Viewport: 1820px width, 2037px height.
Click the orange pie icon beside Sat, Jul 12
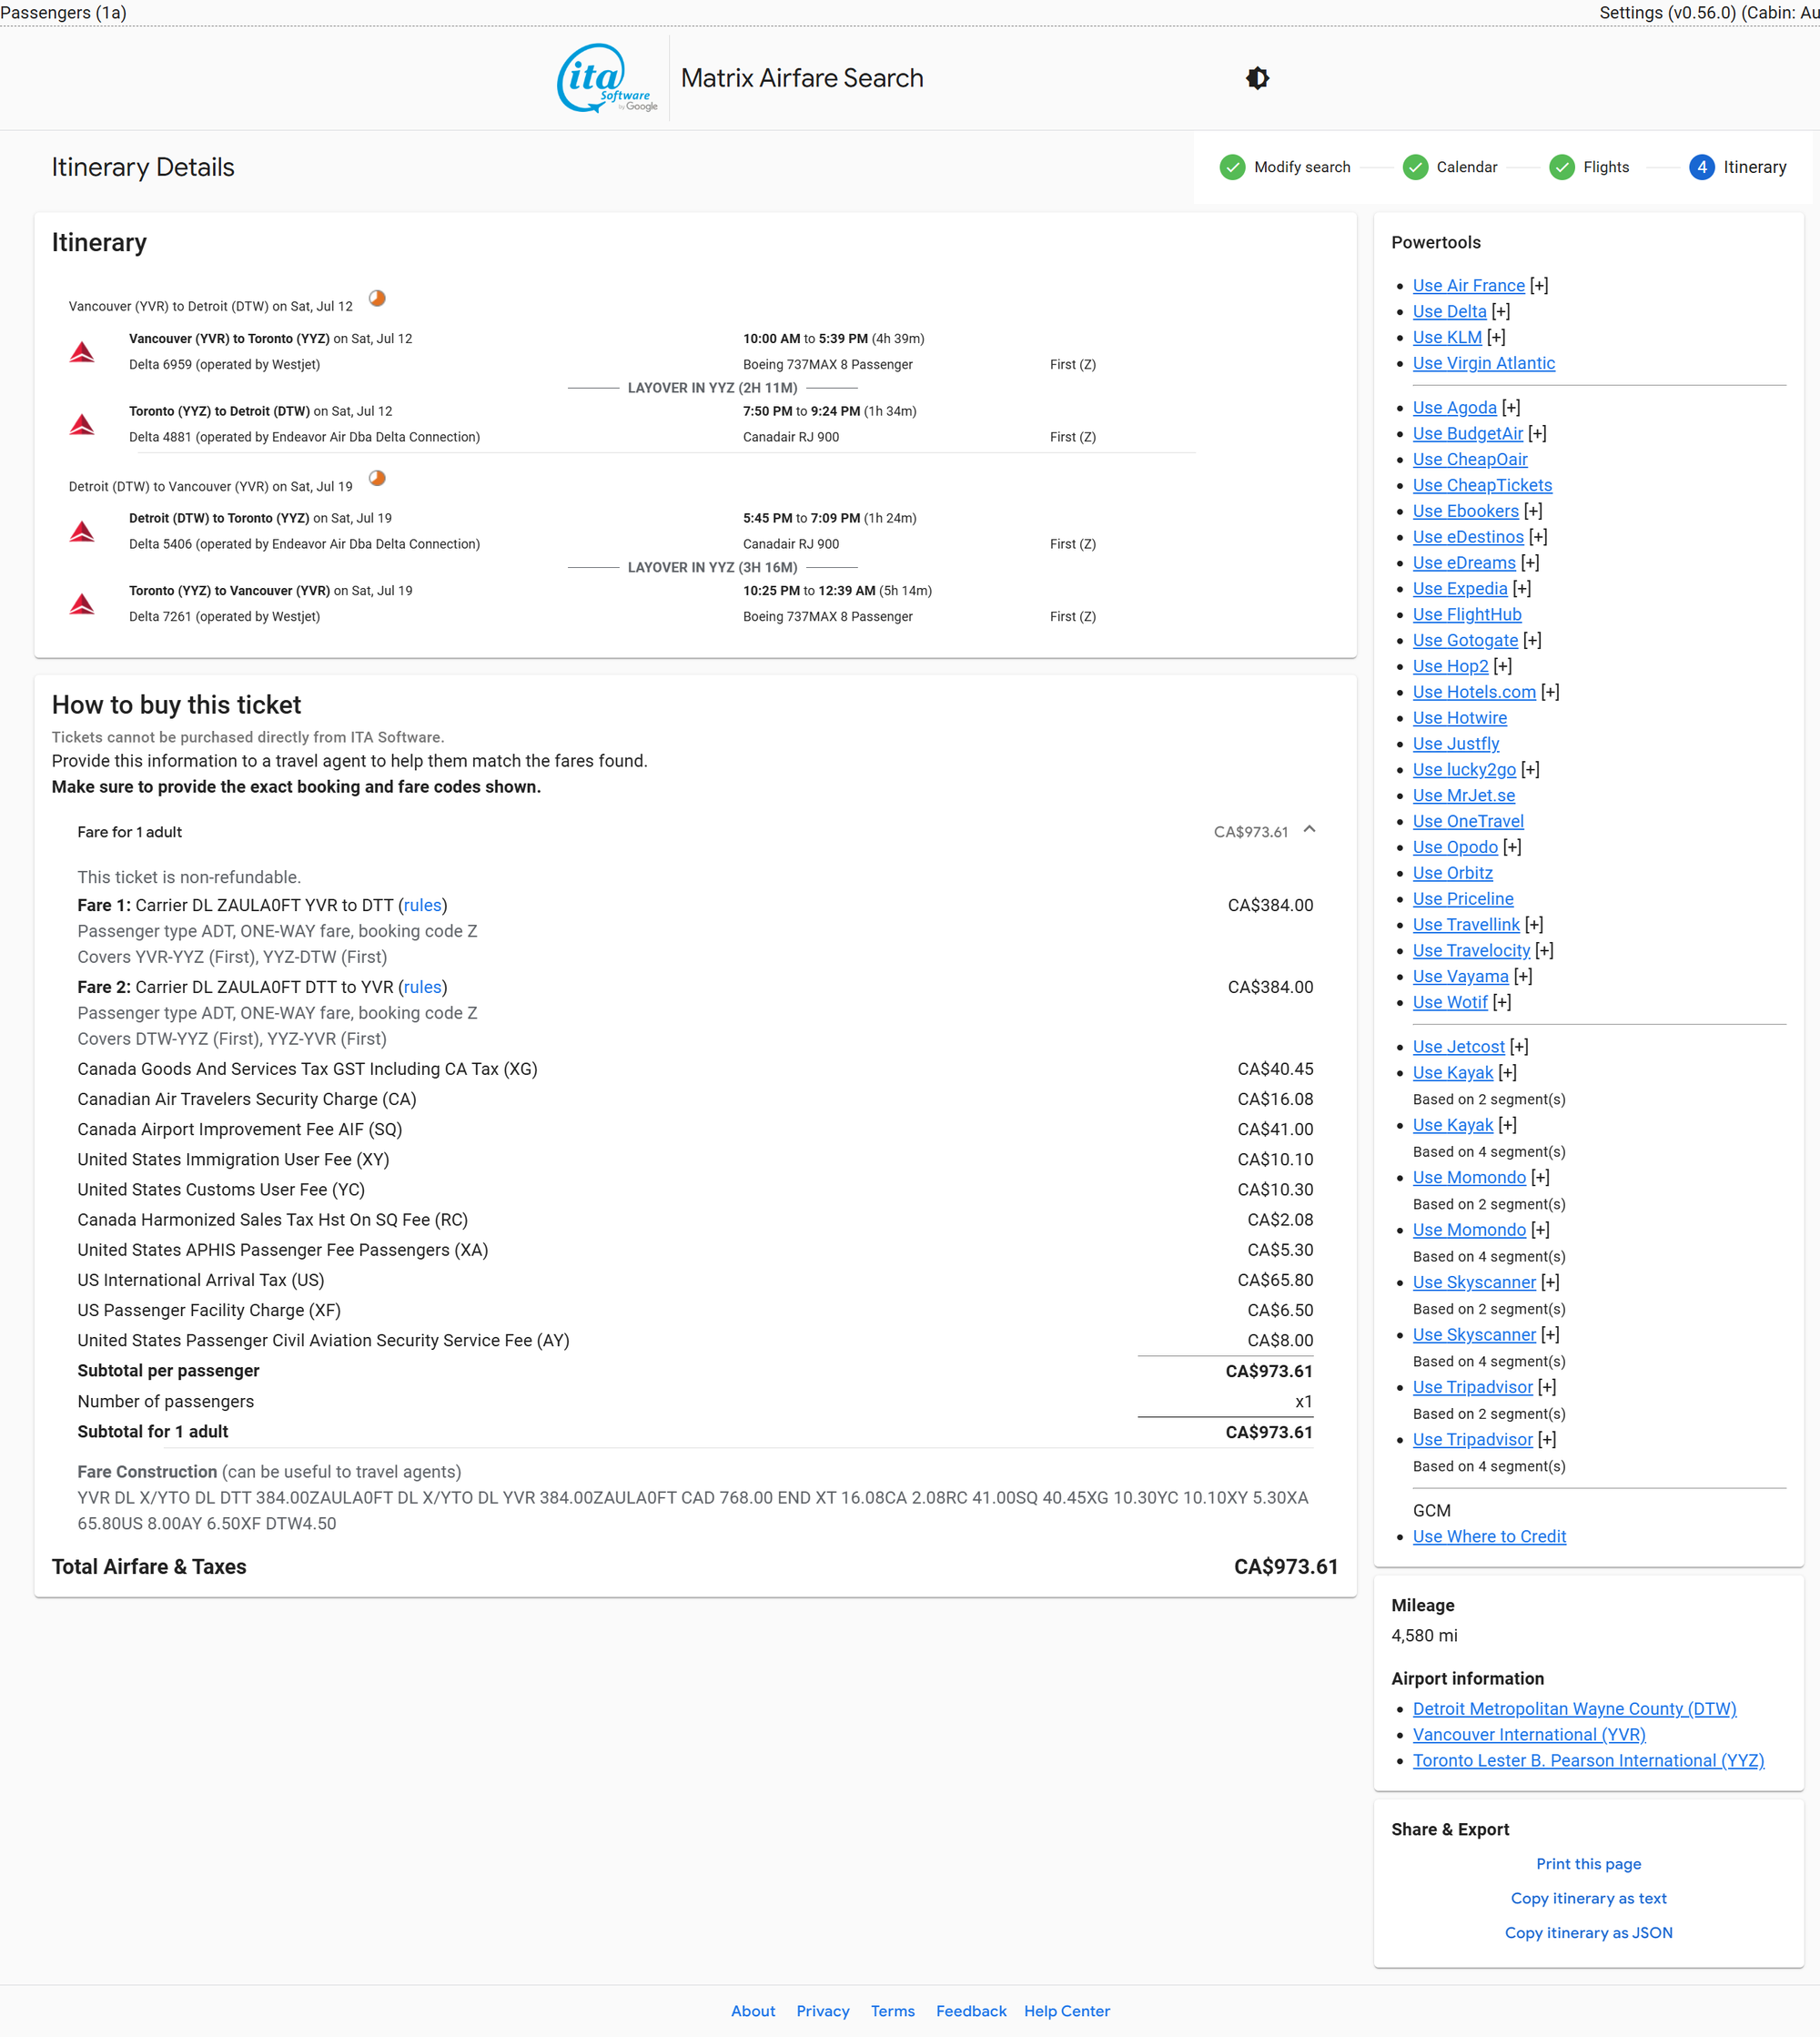tap(377, 298)
